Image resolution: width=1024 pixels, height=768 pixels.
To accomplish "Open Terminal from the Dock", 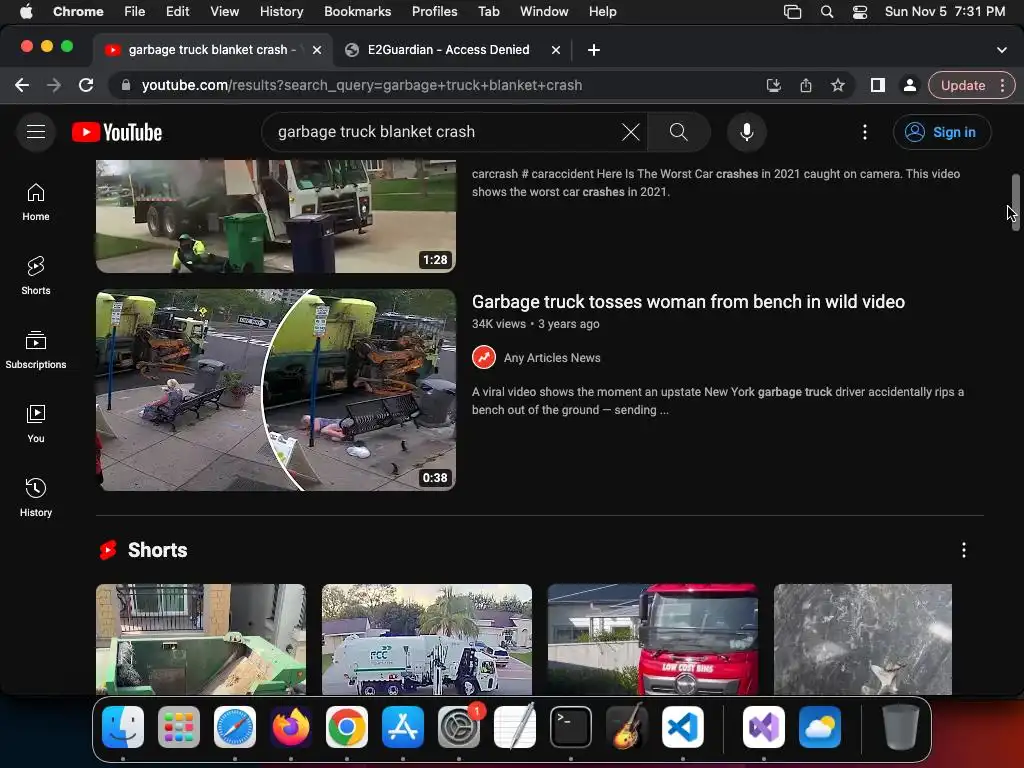I will click(571, 727).
